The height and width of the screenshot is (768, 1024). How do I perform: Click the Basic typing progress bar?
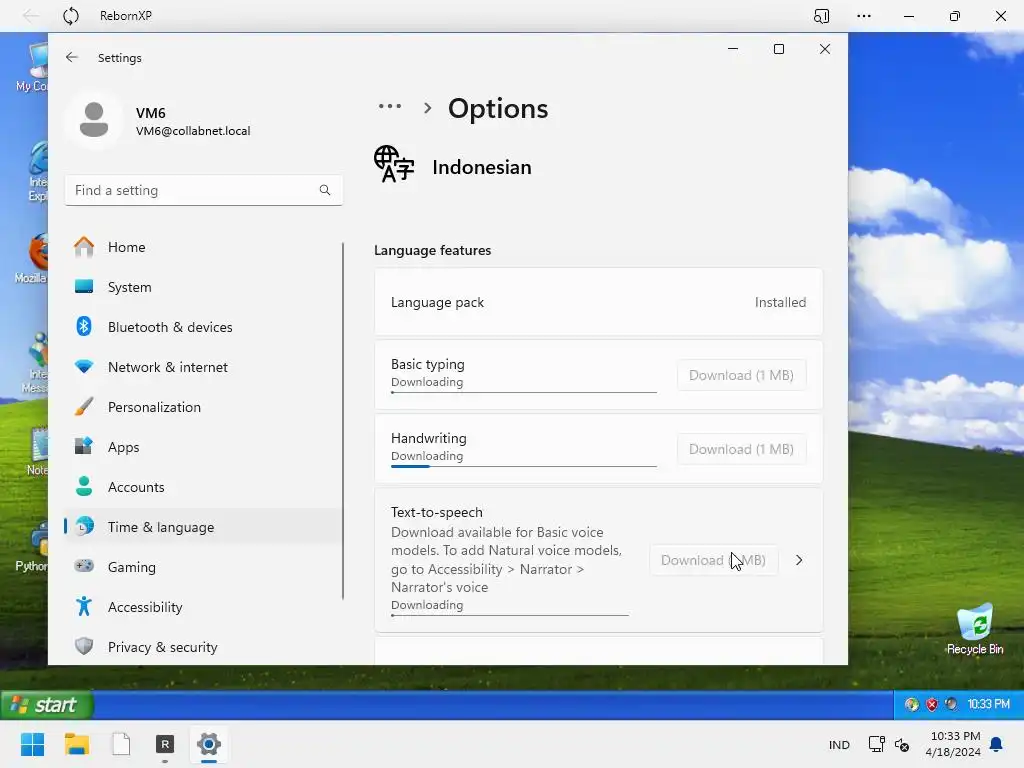pyautogui.click(x=524, y=392)
